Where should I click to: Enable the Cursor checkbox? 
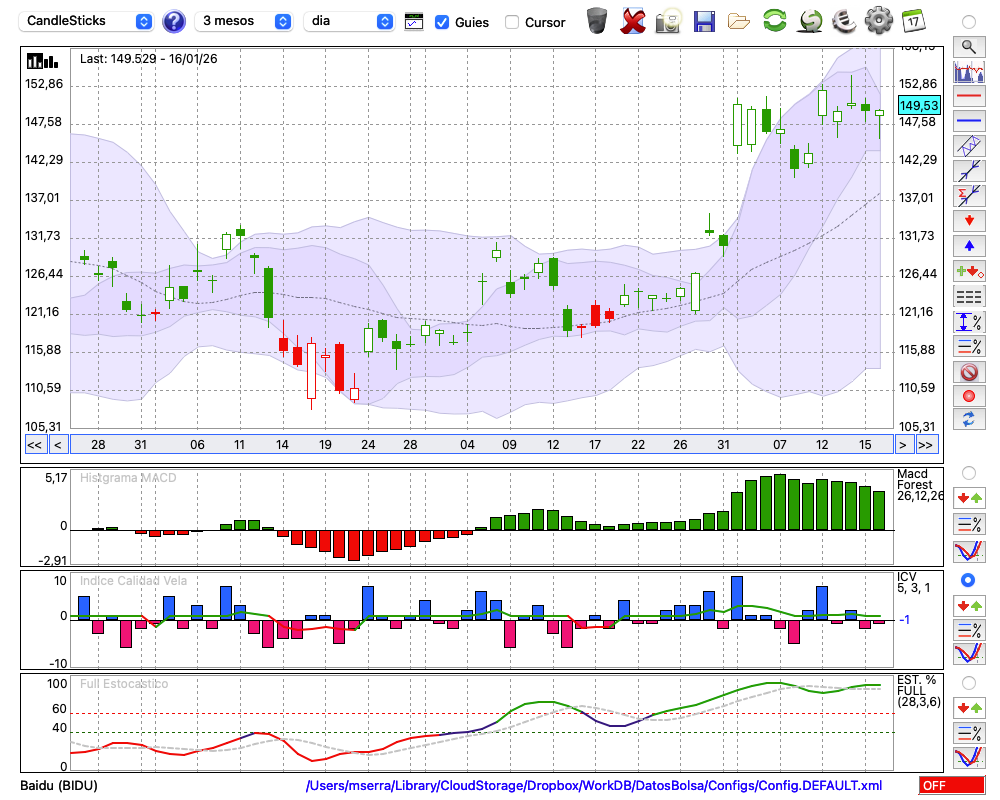click(512, 22)
